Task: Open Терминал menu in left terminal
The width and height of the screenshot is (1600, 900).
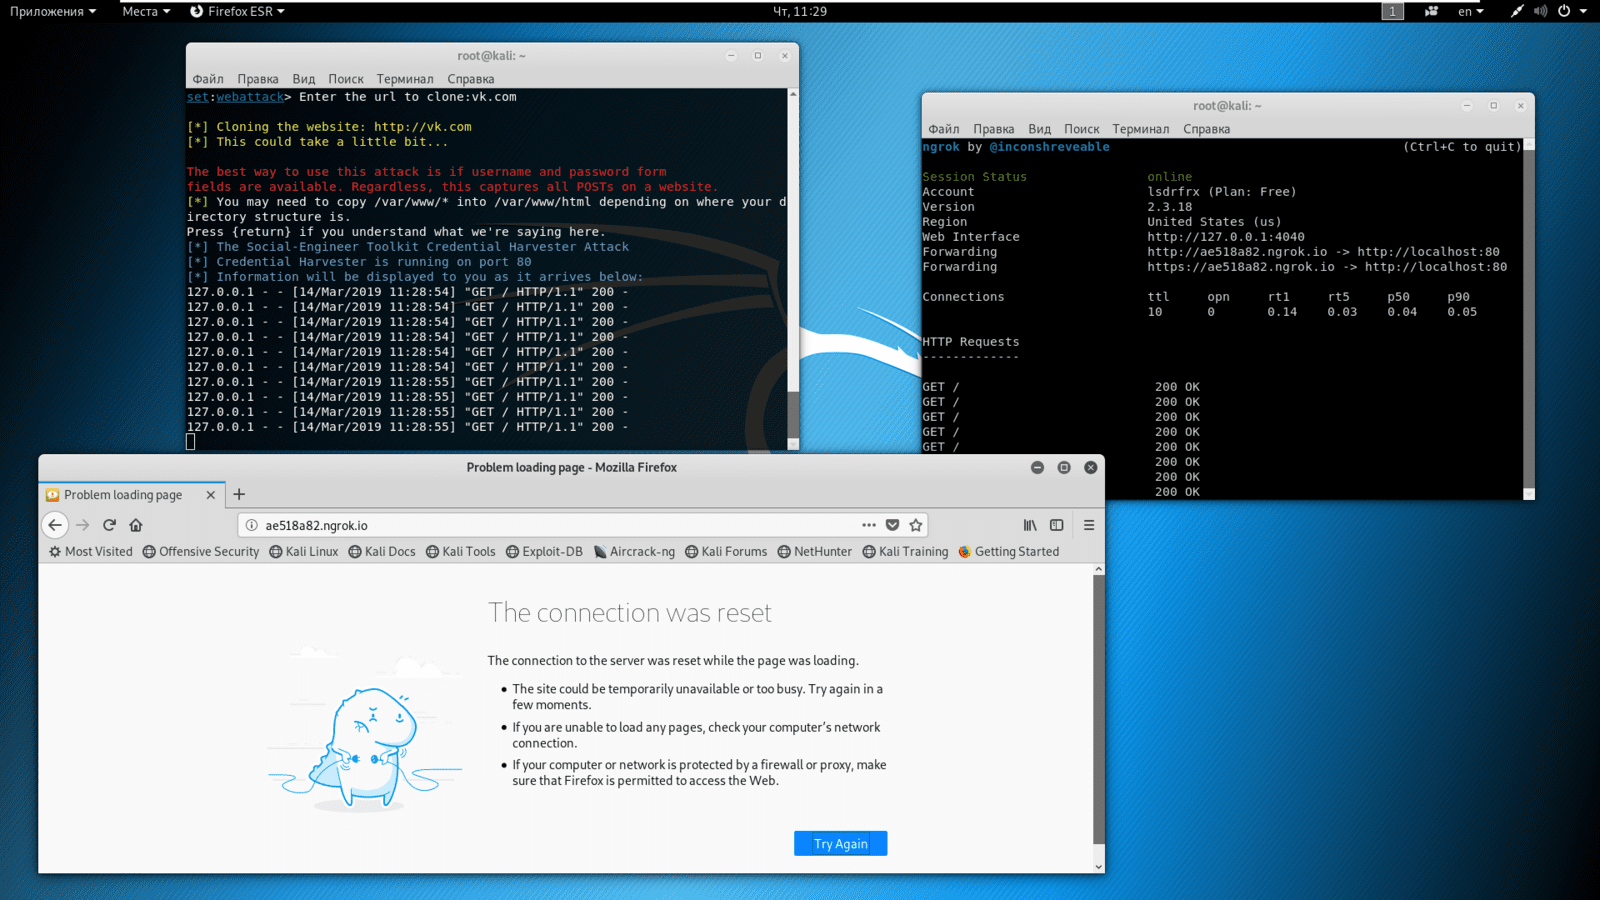Action: (405, 79)
